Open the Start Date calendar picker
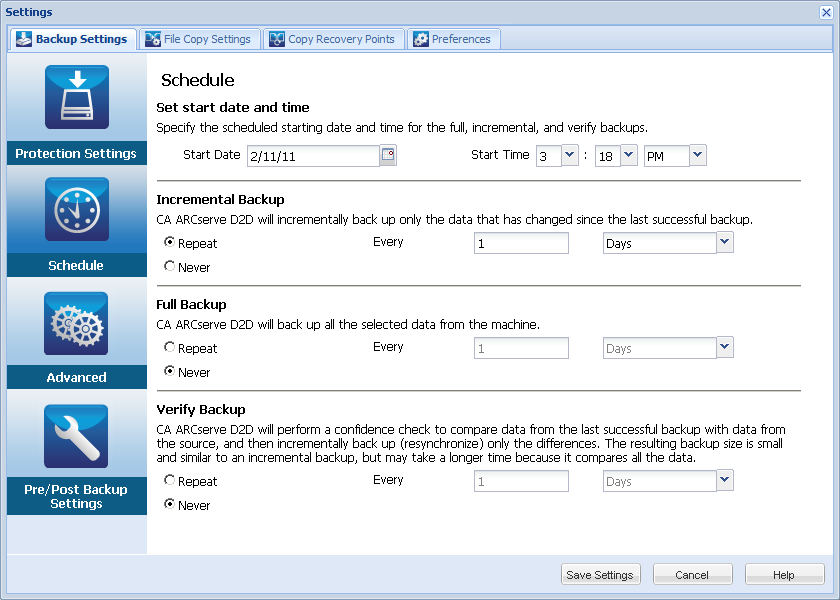Screen dimensions: 840x600 pos(388,155)
